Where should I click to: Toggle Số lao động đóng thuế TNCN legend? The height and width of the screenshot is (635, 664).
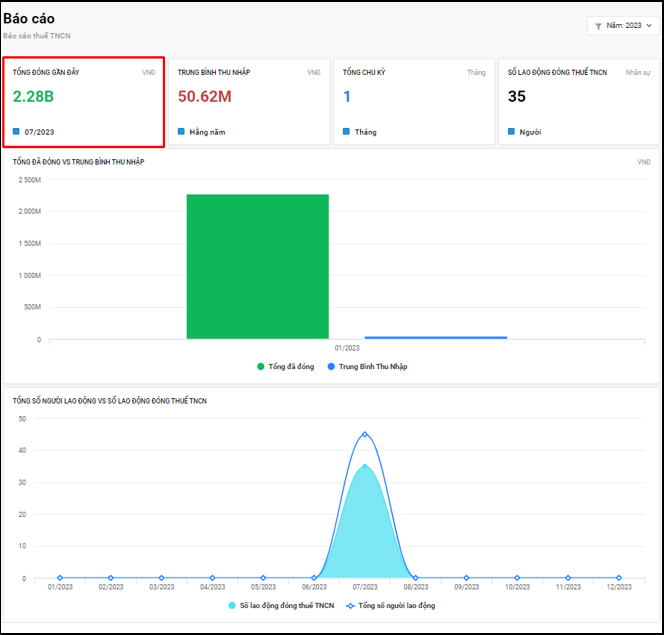(x=281, y=605)
